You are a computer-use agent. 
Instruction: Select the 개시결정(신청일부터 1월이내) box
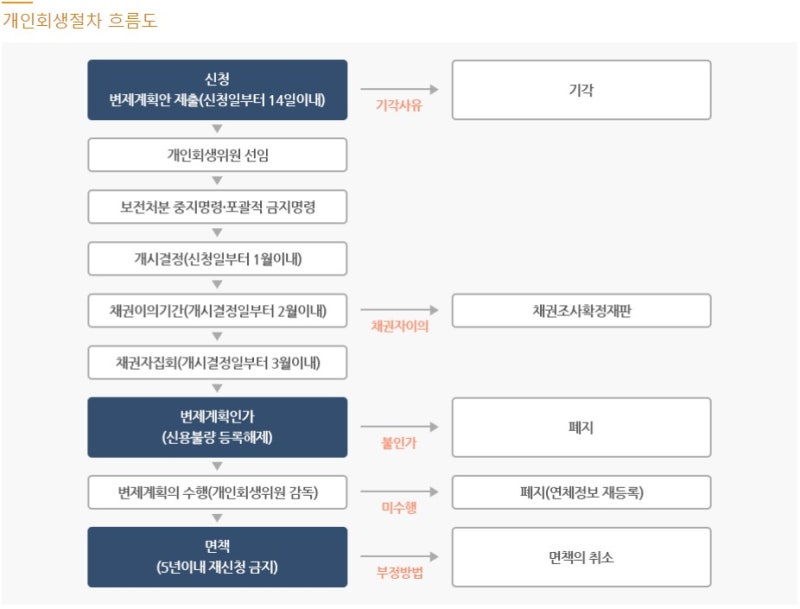[x=217, y=259]
